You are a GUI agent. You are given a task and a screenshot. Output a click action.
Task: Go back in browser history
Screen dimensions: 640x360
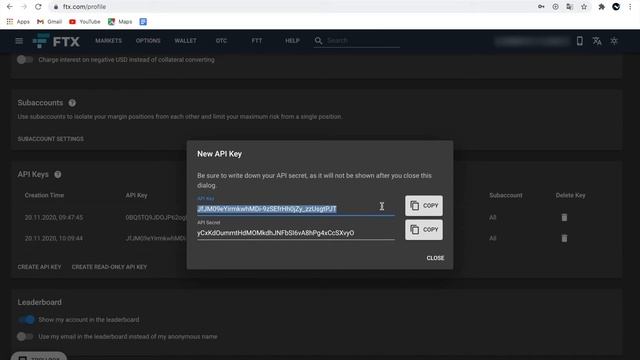[9, 7]
